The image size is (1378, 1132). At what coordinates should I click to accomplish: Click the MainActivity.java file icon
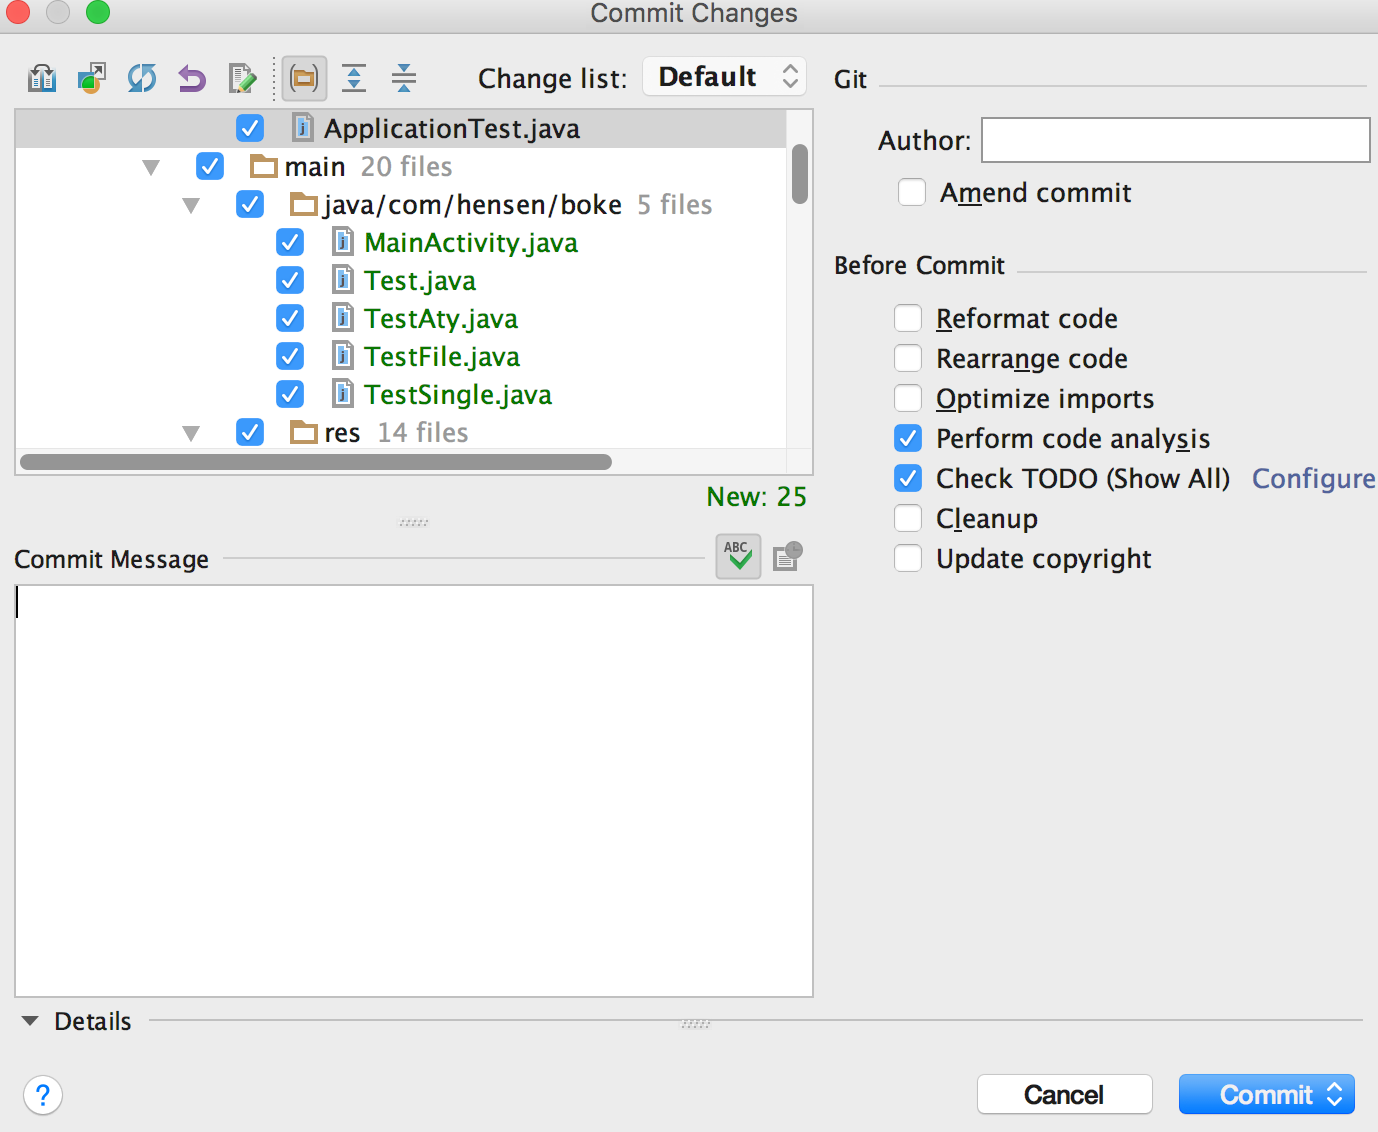342,242
